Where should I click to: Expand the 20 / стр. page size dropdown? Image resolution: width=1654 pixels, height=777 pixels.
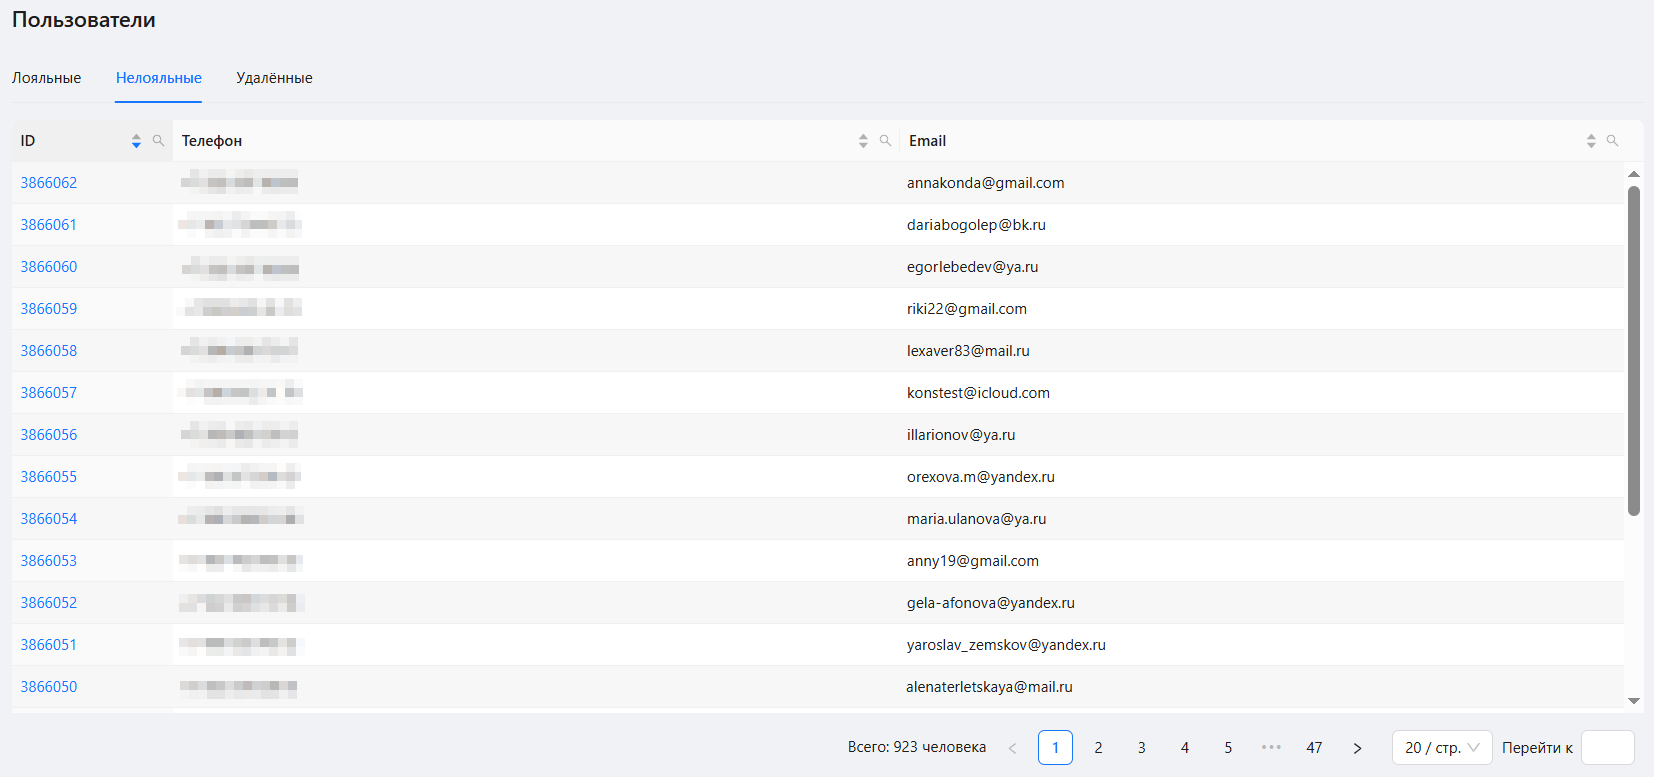pyautogui.click(x=1441, y=748)
